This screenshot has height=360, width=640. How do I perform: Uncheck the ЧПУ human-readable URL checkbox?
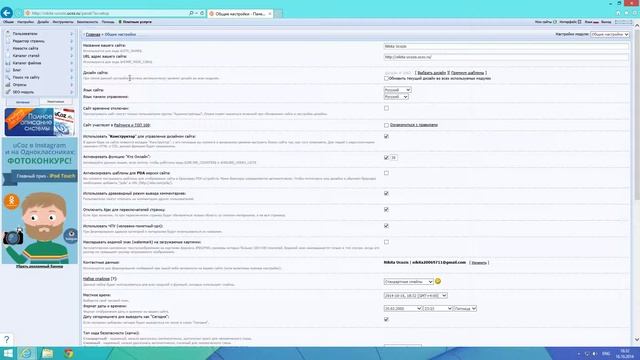386,226
